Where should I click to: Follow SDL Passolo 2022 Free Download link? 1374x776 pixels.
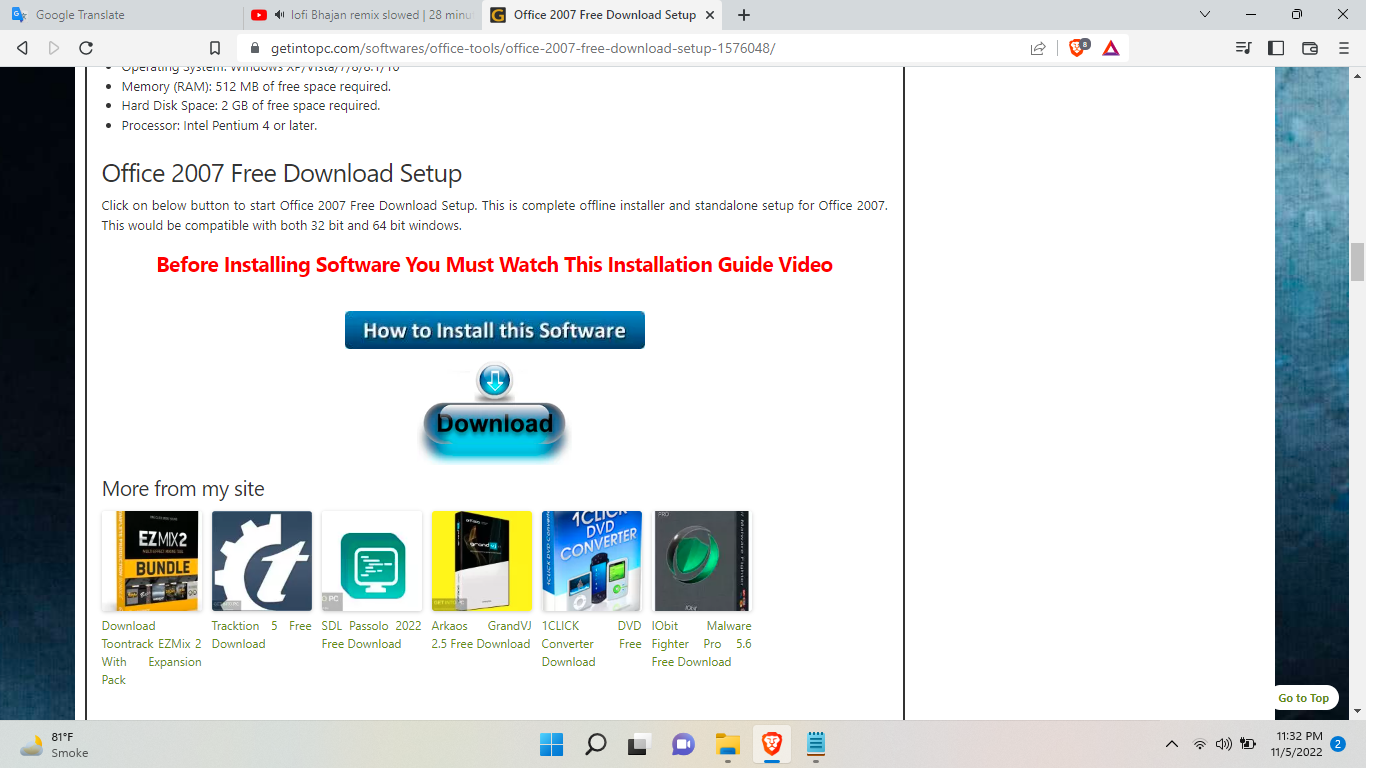pos(372,635)
